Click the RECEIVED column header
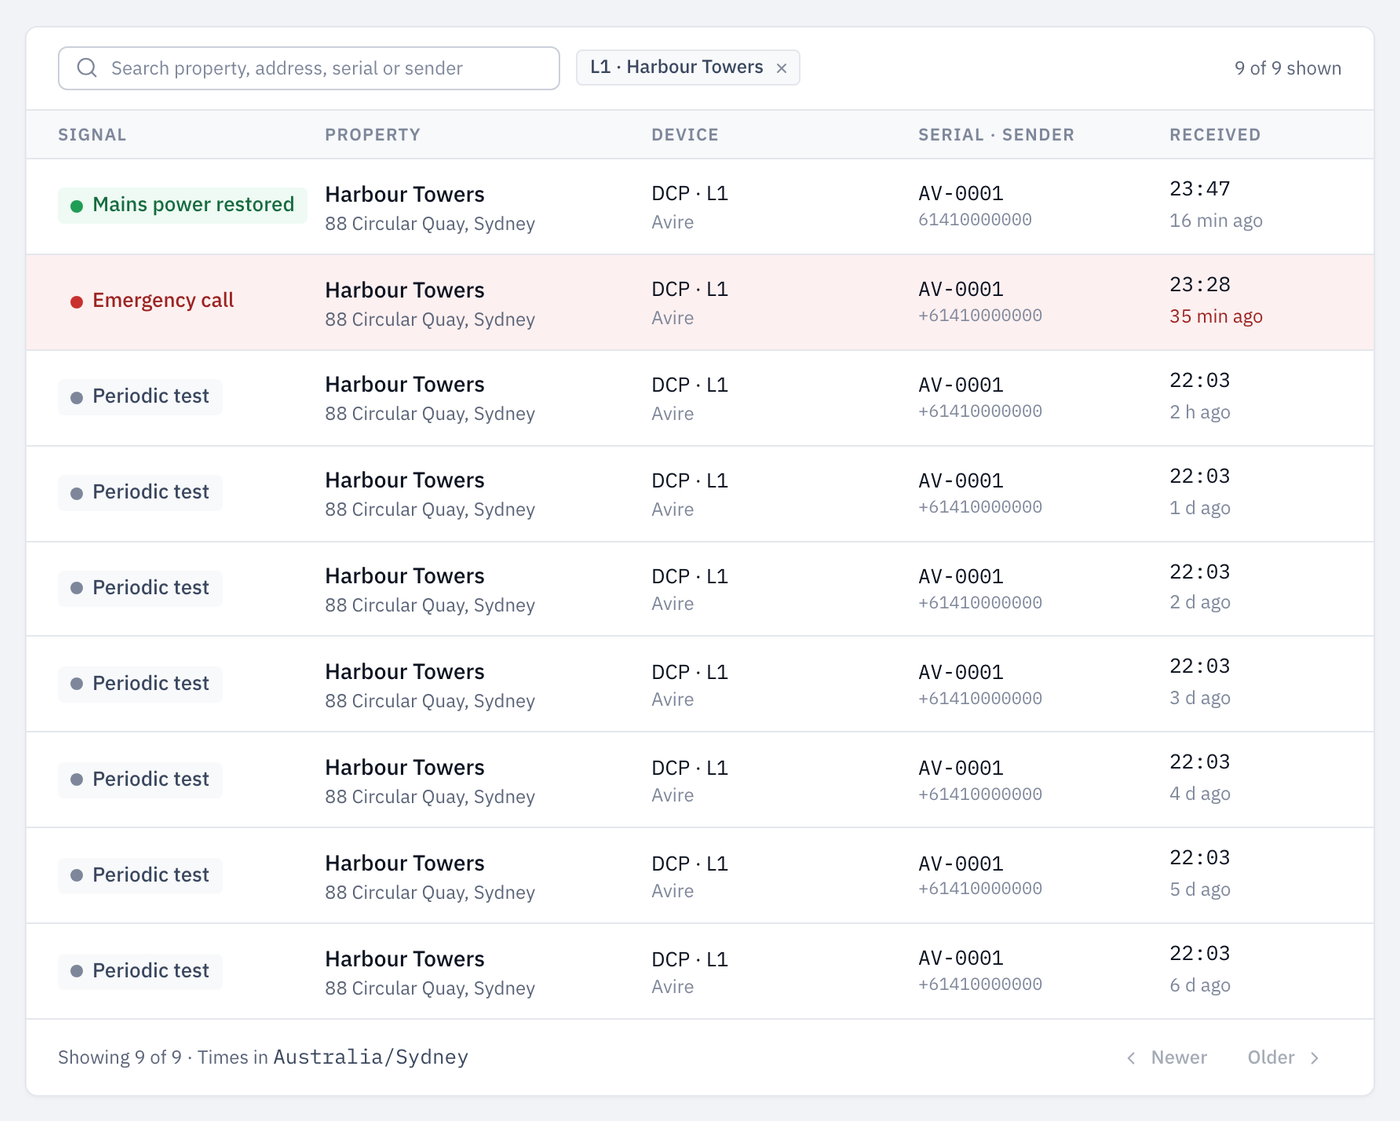The width and height of the screenshot is (1400, 1121). coord(1215,135)
